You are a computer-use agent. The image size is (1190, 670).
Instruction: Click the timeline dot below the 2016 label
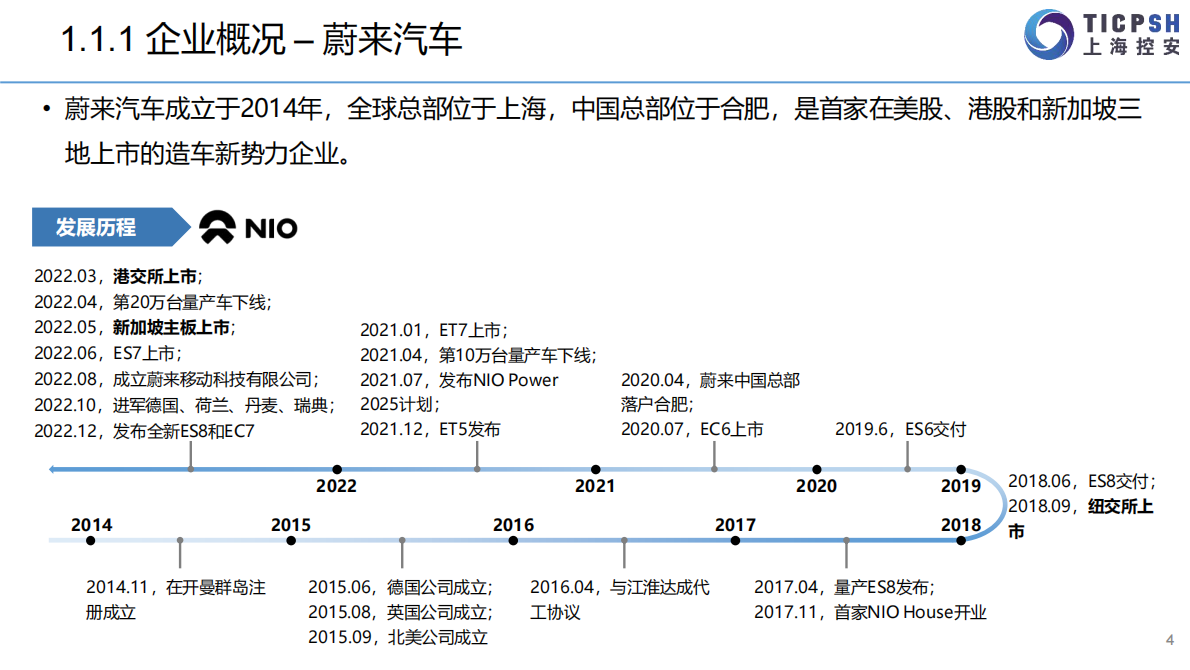click(x=512, y=540)
